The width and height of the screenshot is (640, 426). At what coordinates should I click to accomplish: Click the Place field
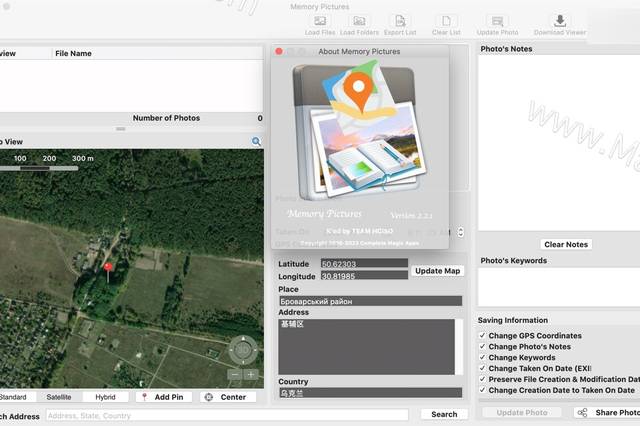tap(371, 301)
